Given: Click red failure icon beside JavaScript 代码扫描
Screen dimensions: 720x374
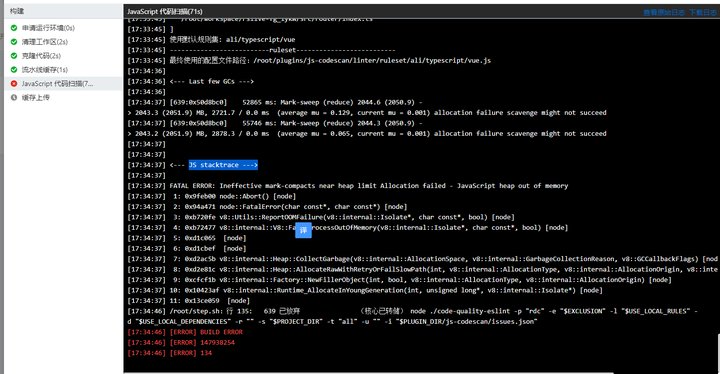Looking at the screenshot, I should pos(14,84).
